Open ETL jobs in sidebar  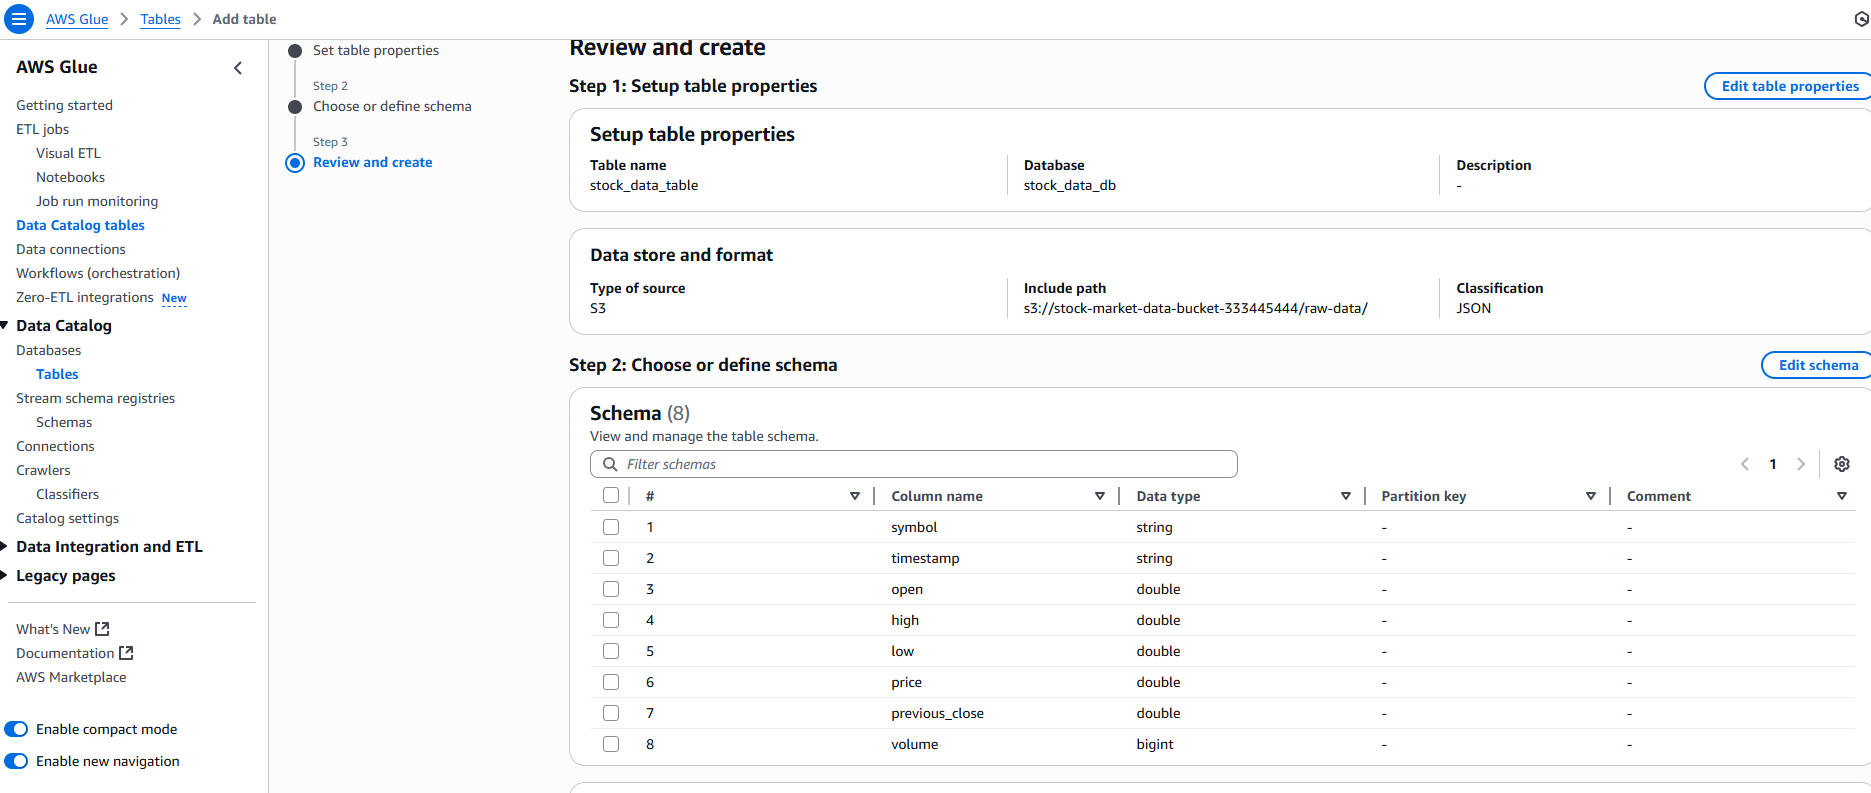tap(42, 129)
